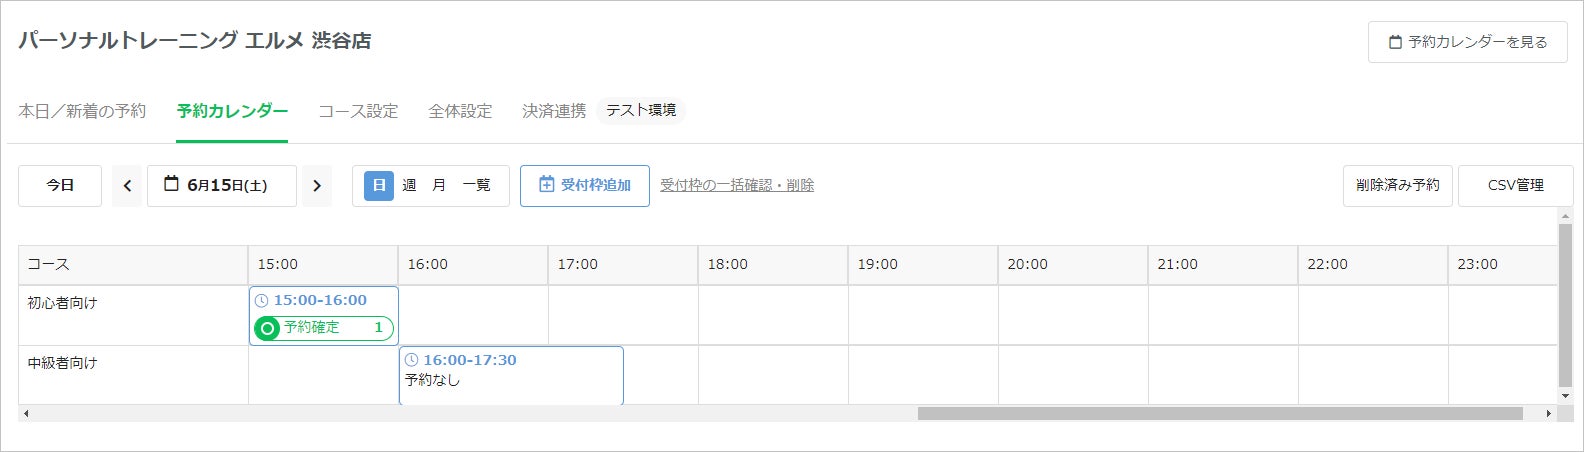Open 受付枠の一括確認・削除 link
This screenshot has width=1584, height=452.
pyautogui.click(x=737, y=185)
